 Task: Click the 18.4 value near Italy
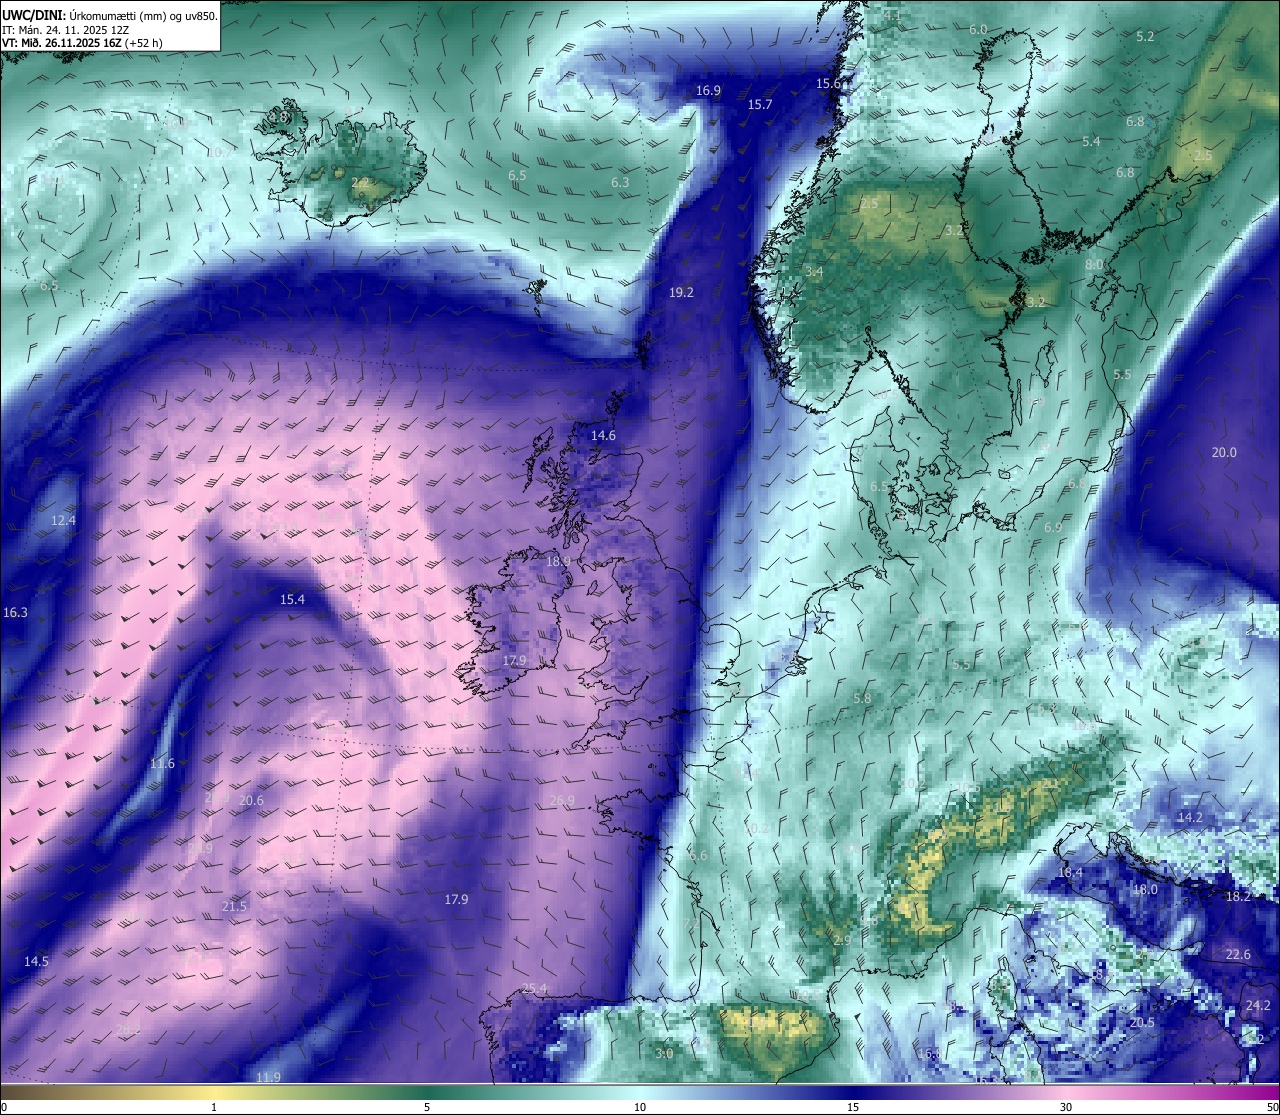[1070, 873]
